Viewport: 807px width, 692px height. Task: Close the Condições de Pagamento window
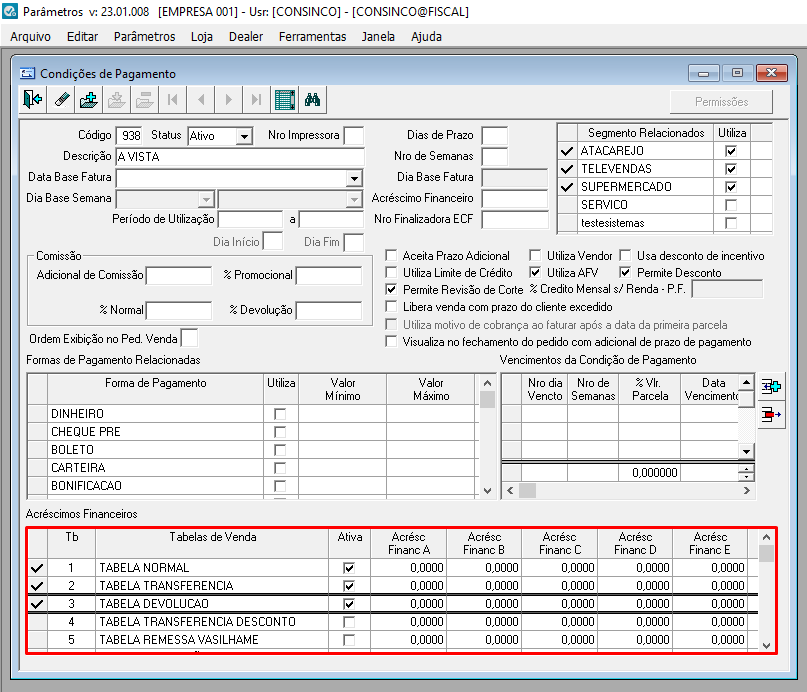click(x=771, y=73)
